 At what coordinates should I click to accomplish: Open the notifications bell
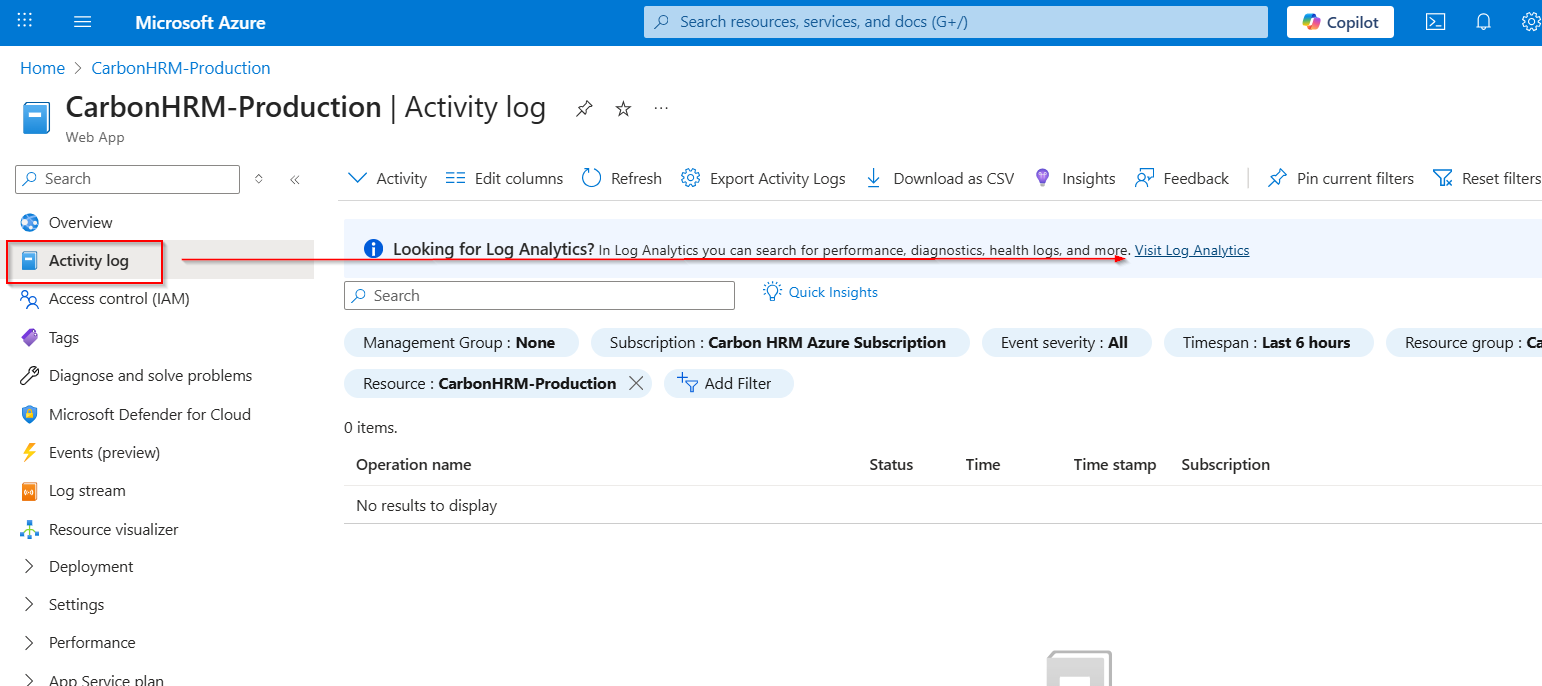[1484, 21]
